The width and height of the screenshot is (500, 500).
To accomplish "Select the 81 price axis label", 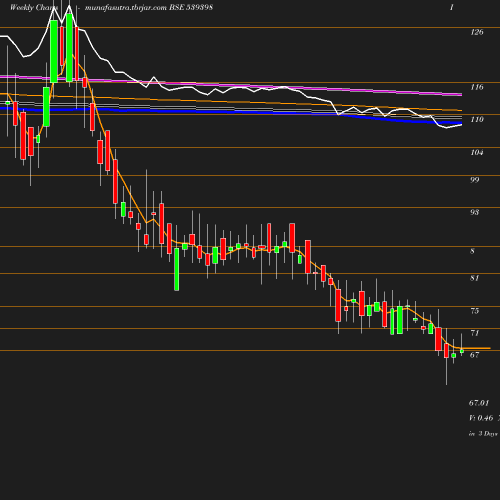I will point(475,278).
